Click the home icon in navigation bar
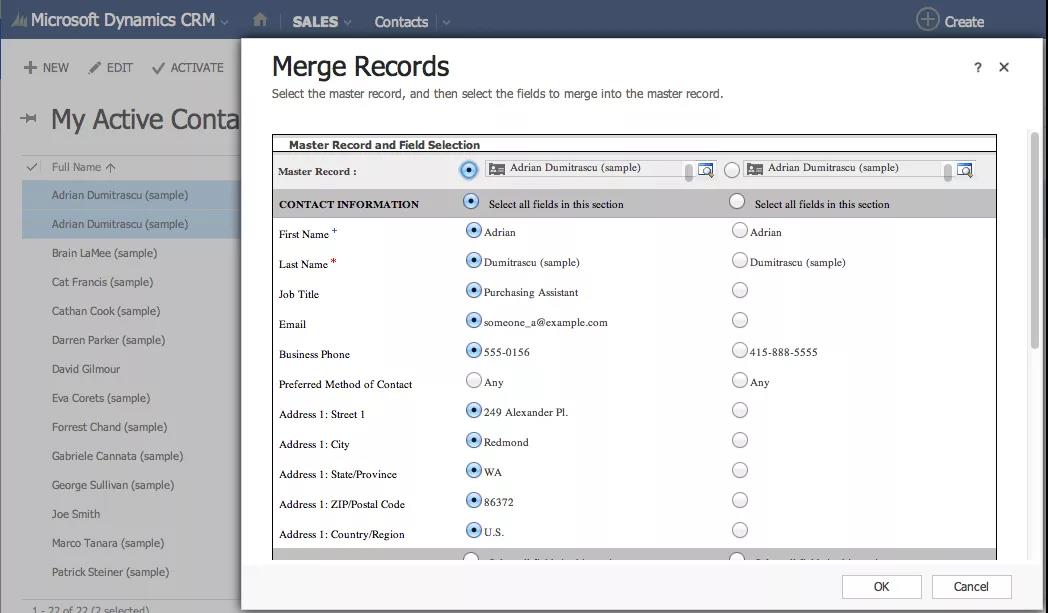 tap(260, 20)
